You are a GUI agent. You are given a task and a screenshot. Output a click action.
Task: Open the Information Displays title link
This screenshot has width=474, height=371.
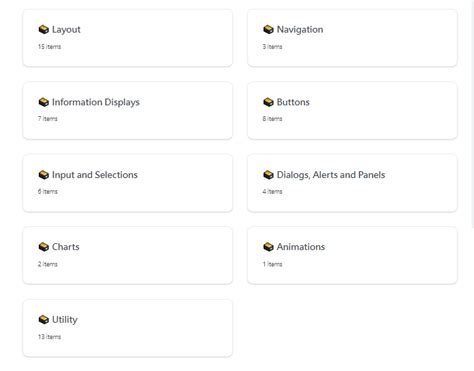[x=96, y=102]
